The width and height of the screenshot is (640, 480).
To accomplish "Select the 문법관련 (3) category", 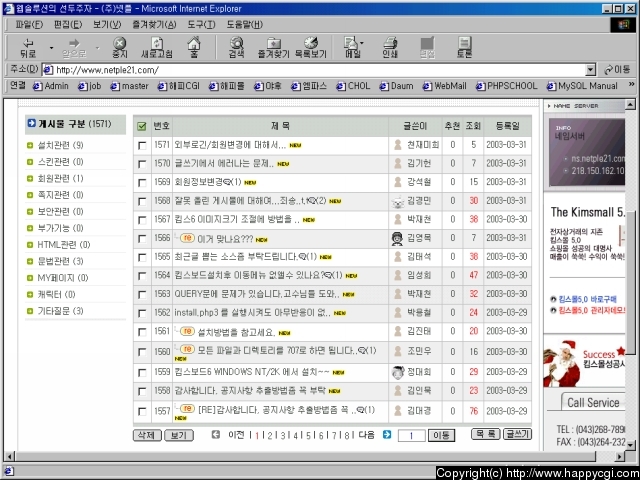I will (x=60, y=261).
